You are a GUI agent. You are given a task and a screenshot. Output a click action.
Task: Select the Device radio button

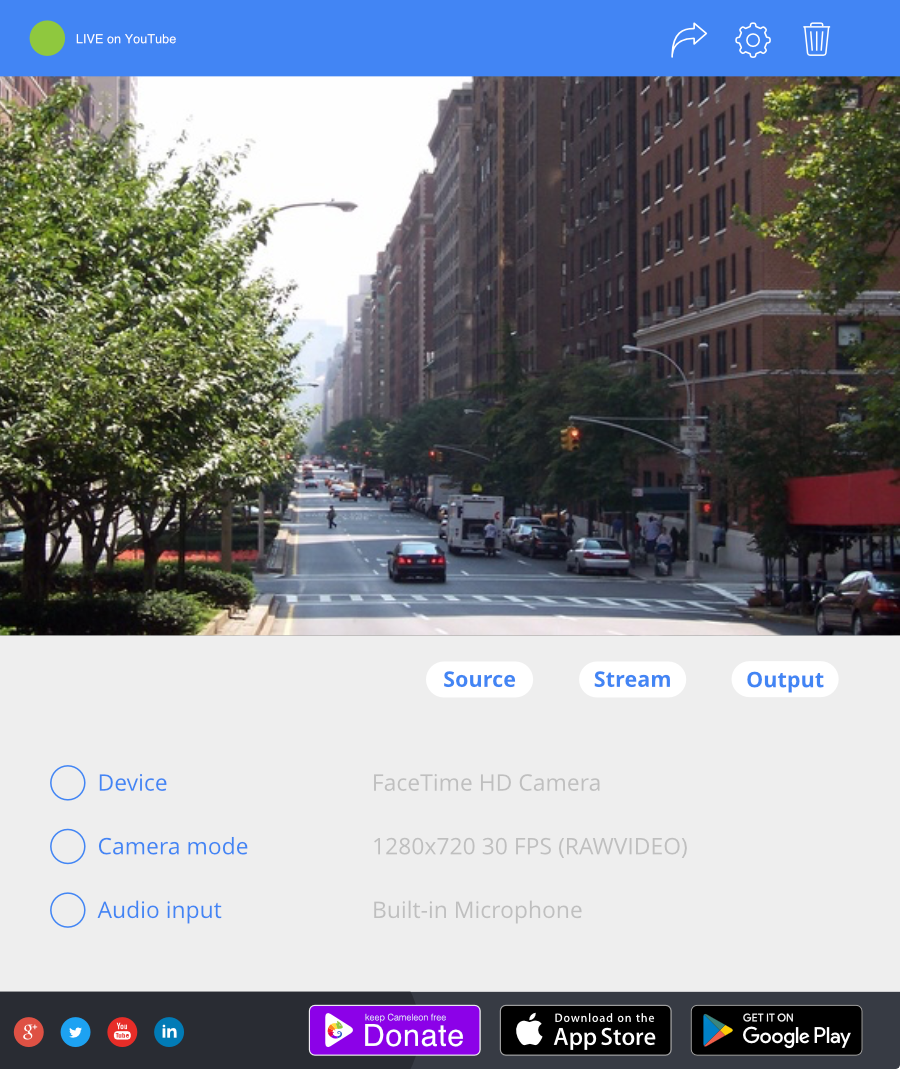[x=68, y=783]
